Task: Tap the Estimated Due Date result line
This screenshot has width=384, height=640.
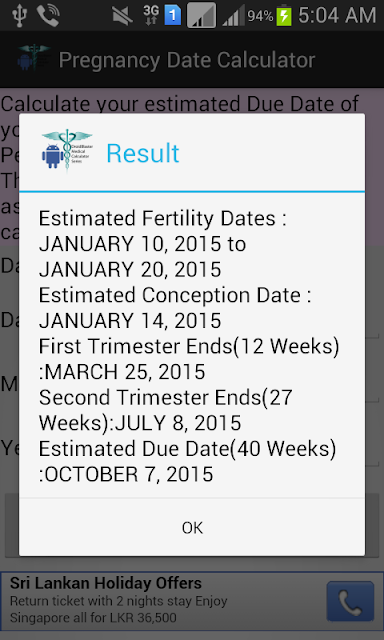Action: pyautogui.click(x=187, y=461)
